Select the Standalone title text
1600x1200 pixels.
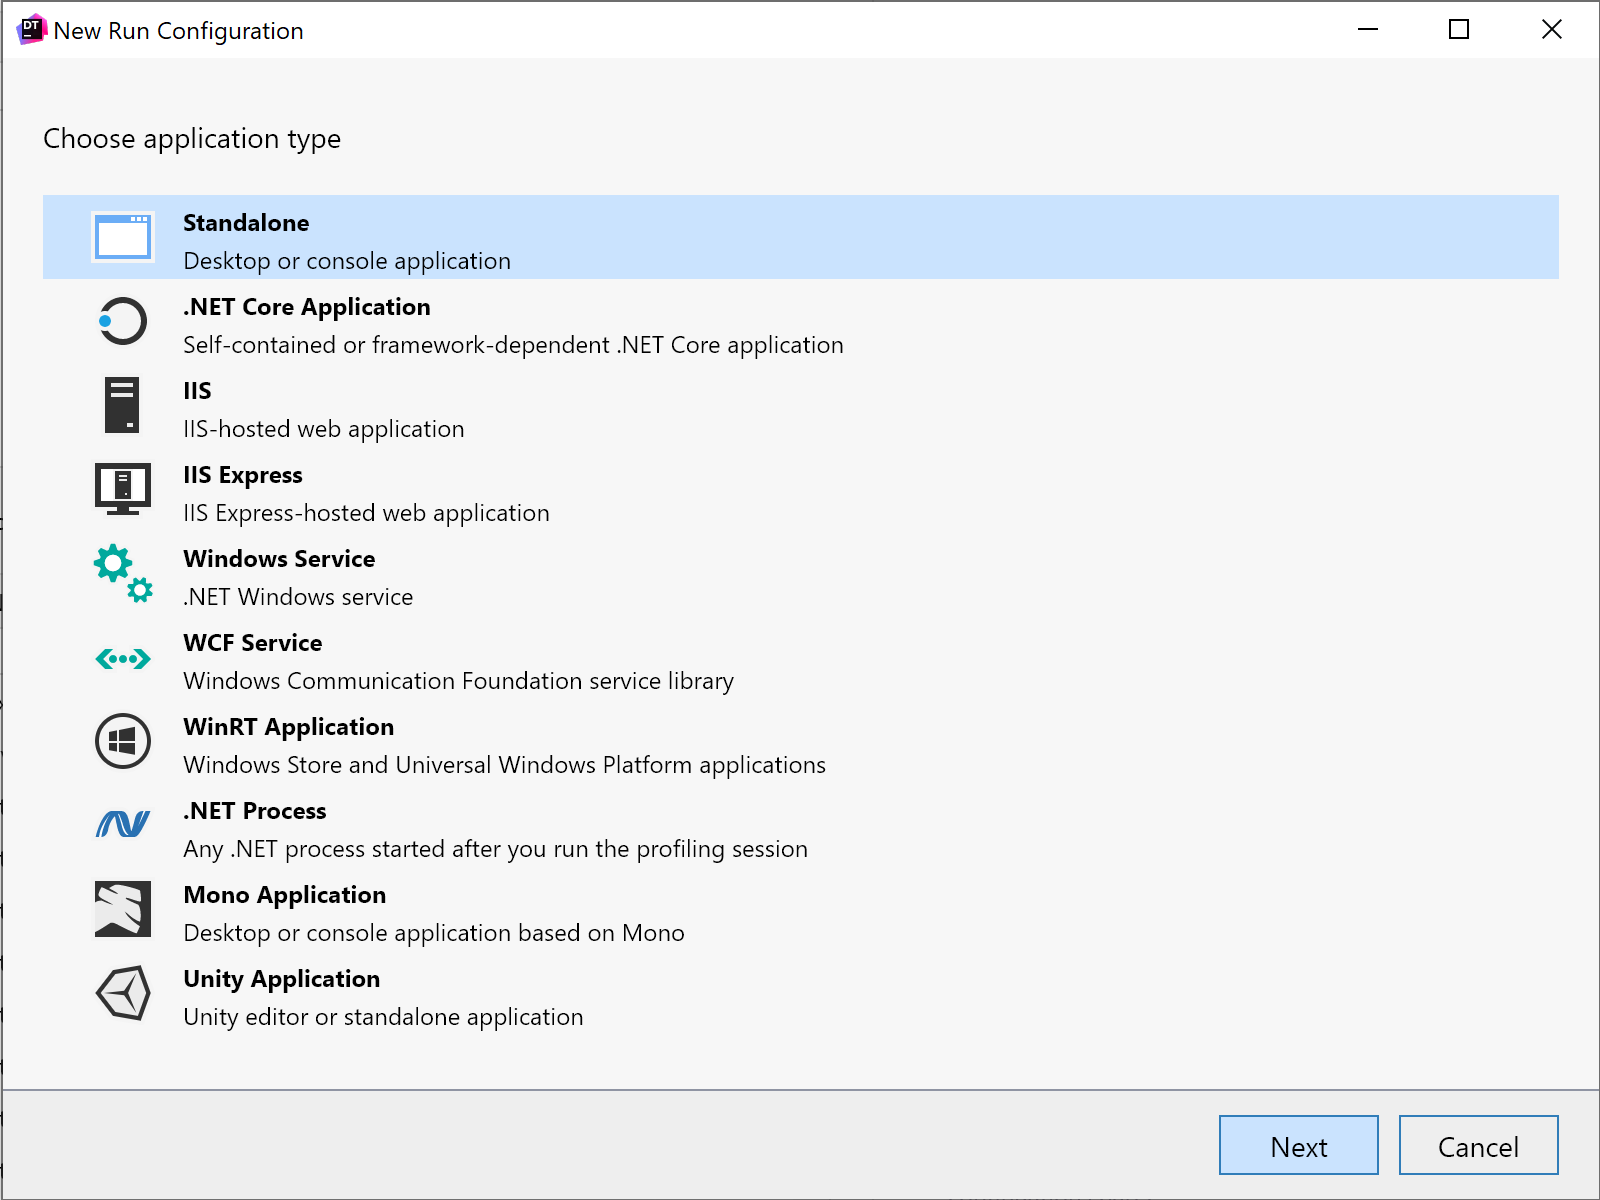click(246, 223)
